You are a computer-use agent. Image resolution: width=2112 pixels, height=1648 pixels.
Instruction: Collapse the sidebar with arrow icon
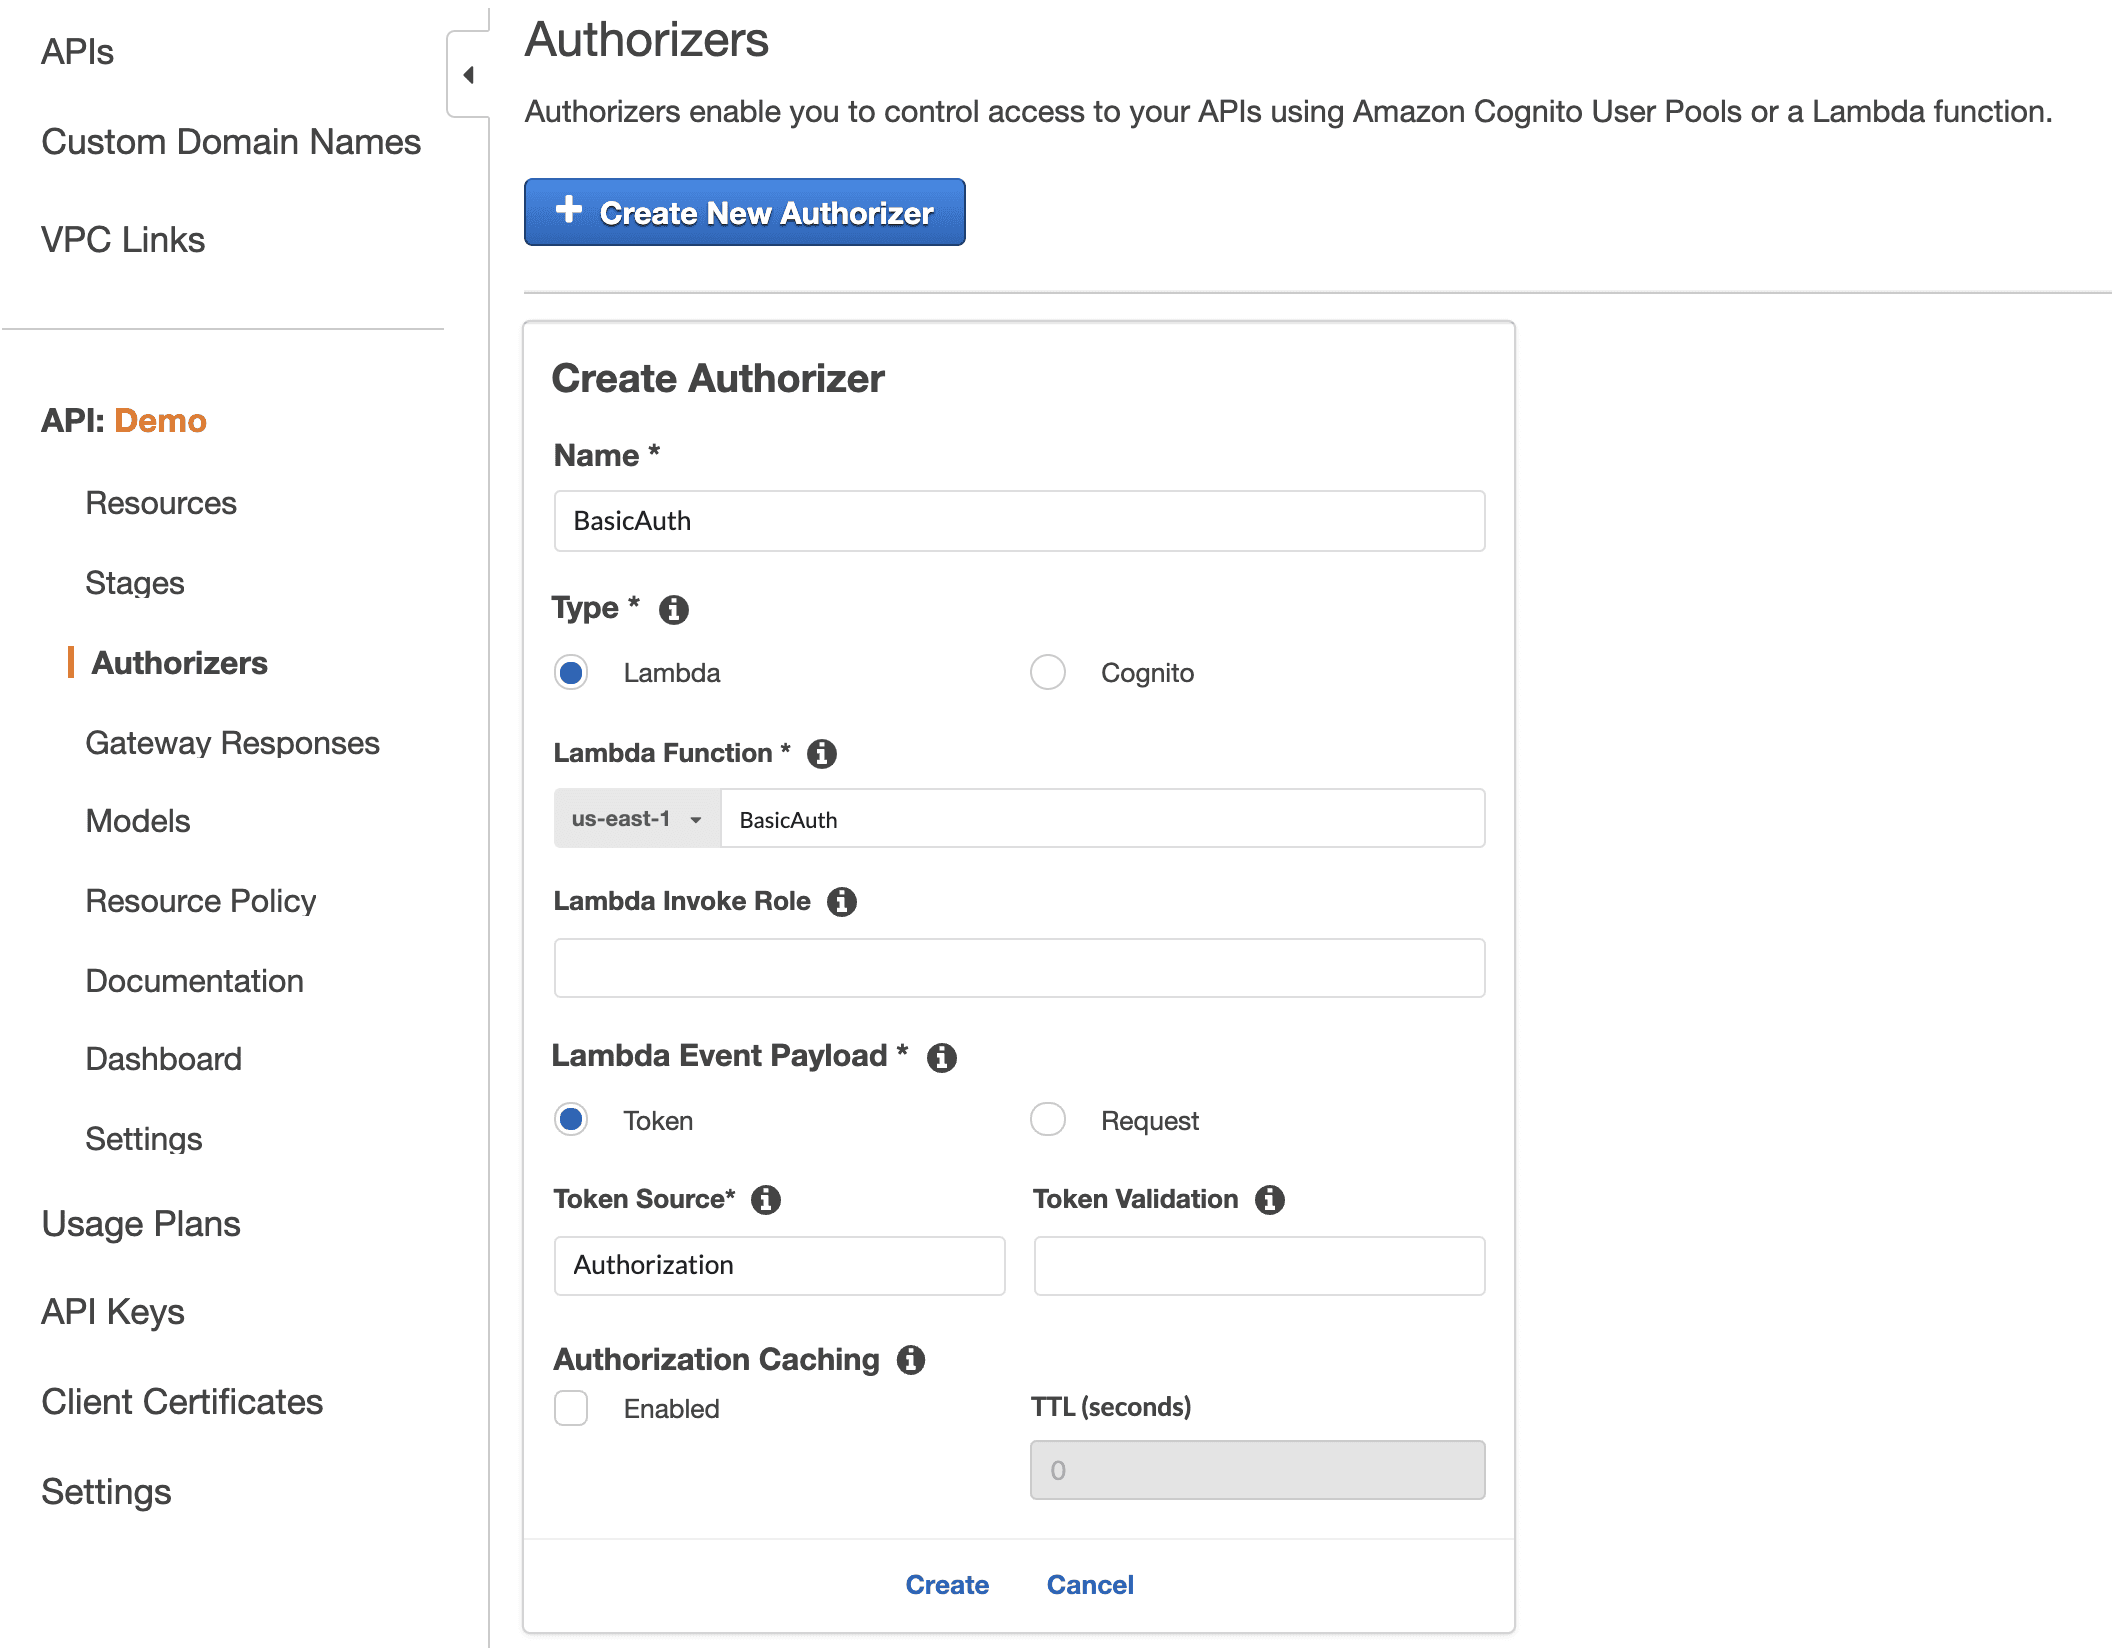(468, 75)
